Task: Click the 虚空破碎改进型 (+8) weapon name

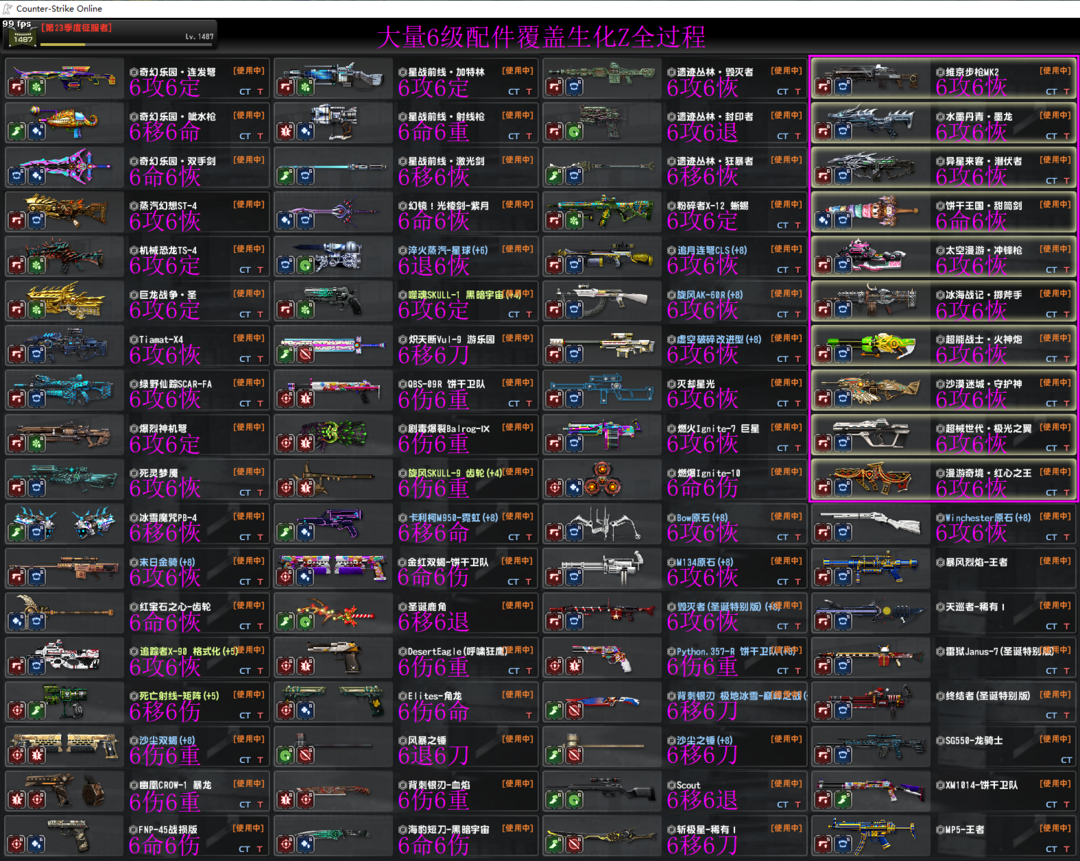Action: tap(719, 340)
